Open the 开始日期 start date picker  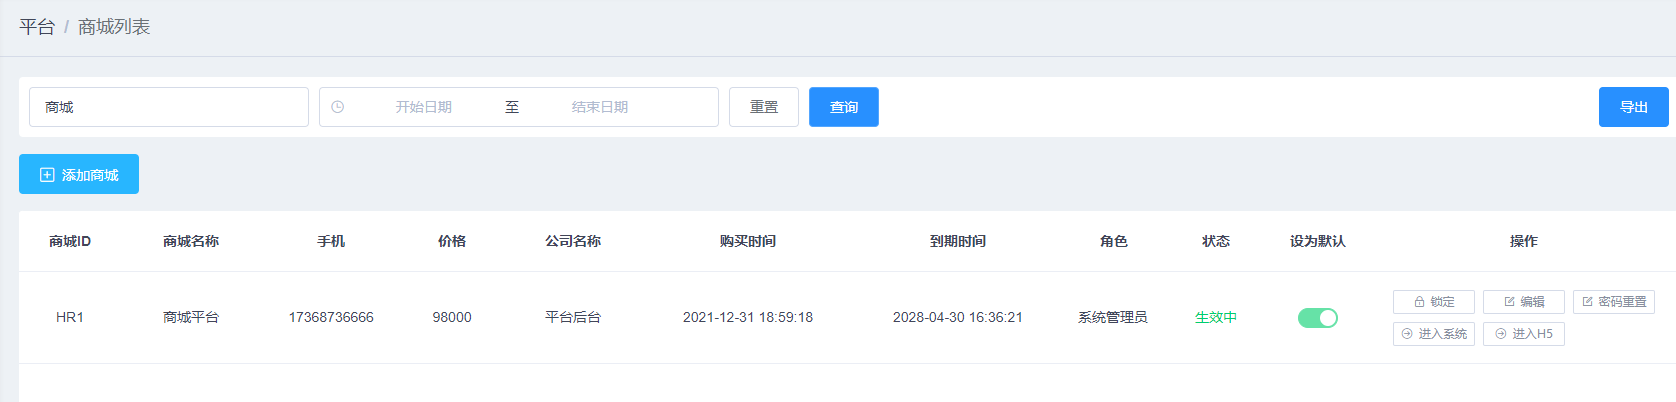coord(423,107)
